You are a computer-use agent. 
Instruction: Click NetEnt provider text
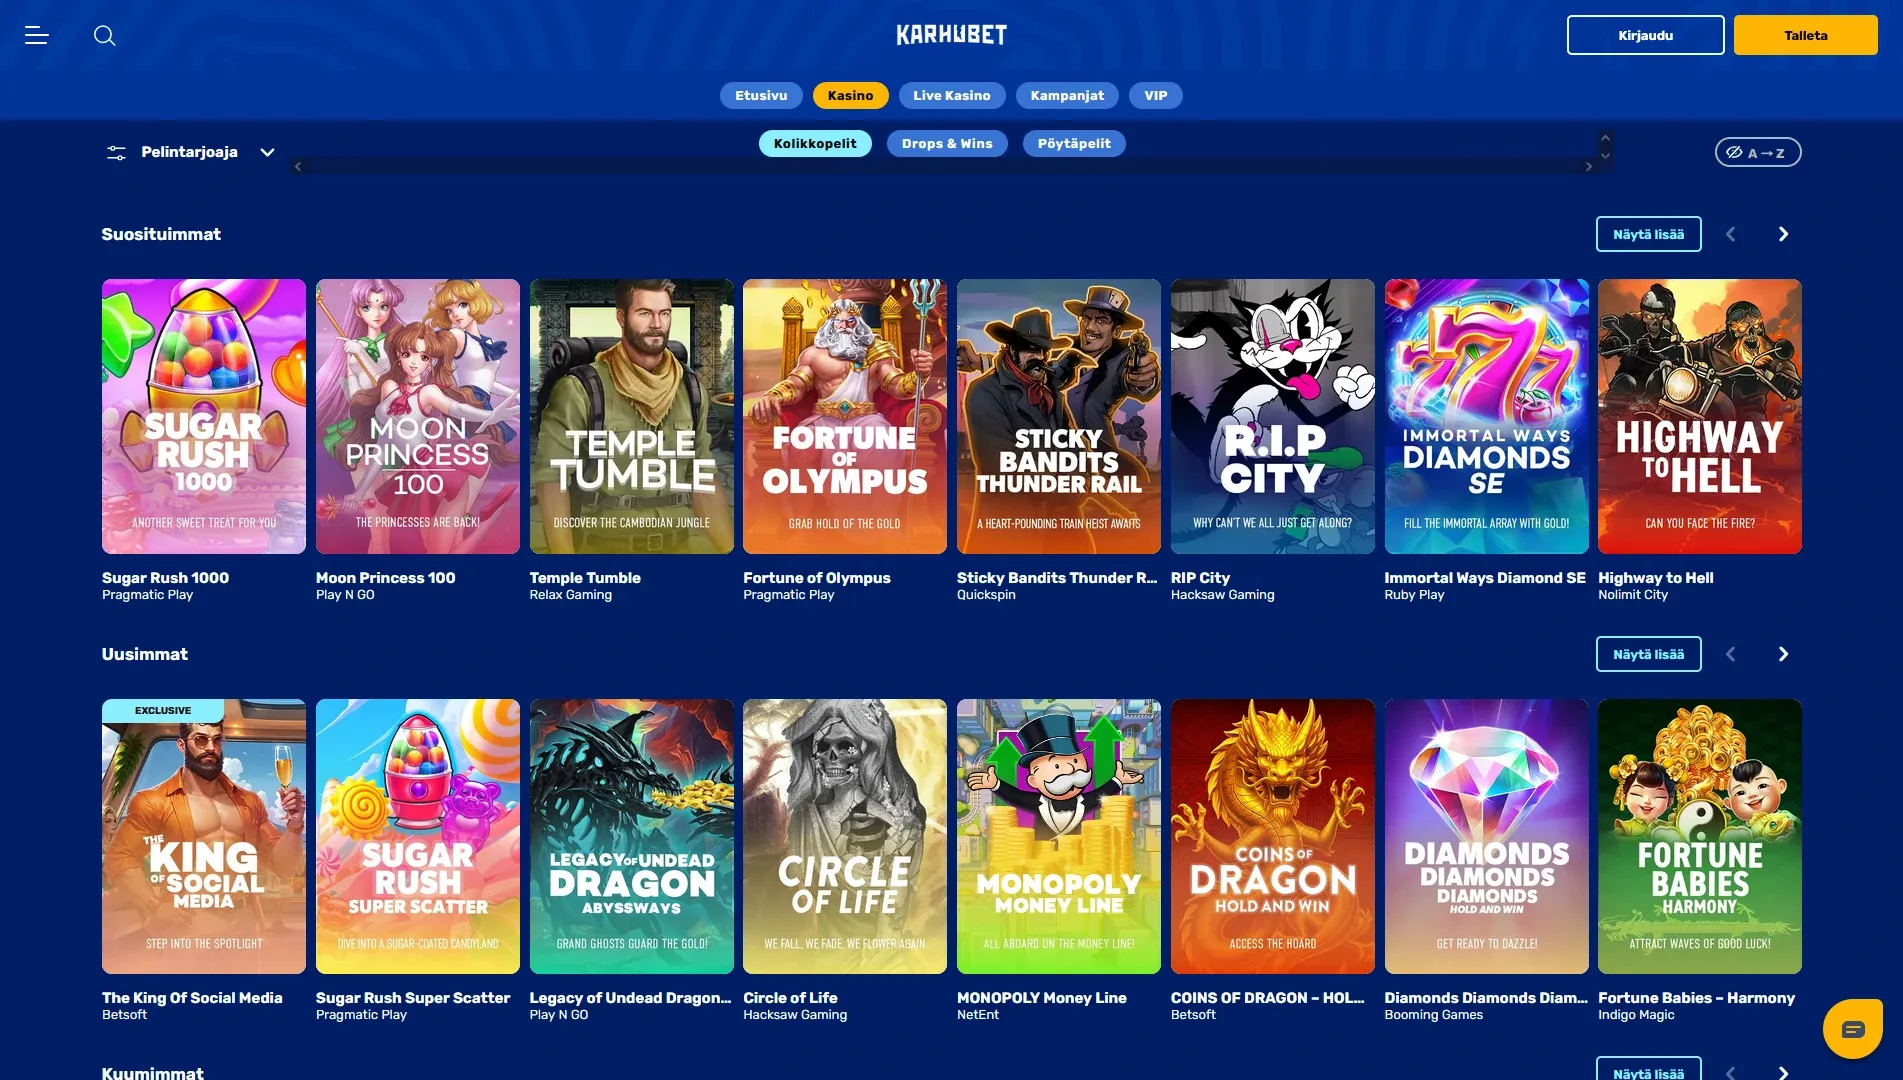point(978,1015)
